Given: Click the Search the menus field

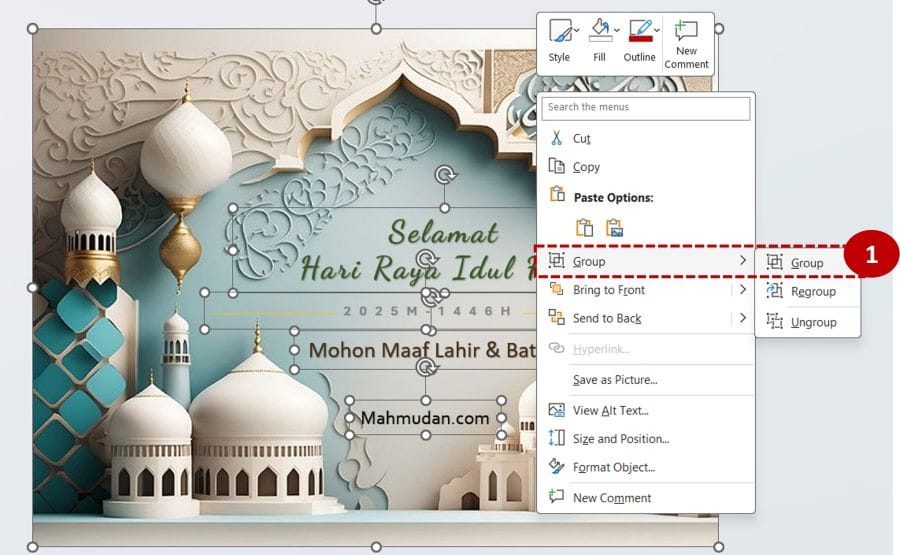Looking at the screenshot, I should pyautogui.click(x=646, y=107).
